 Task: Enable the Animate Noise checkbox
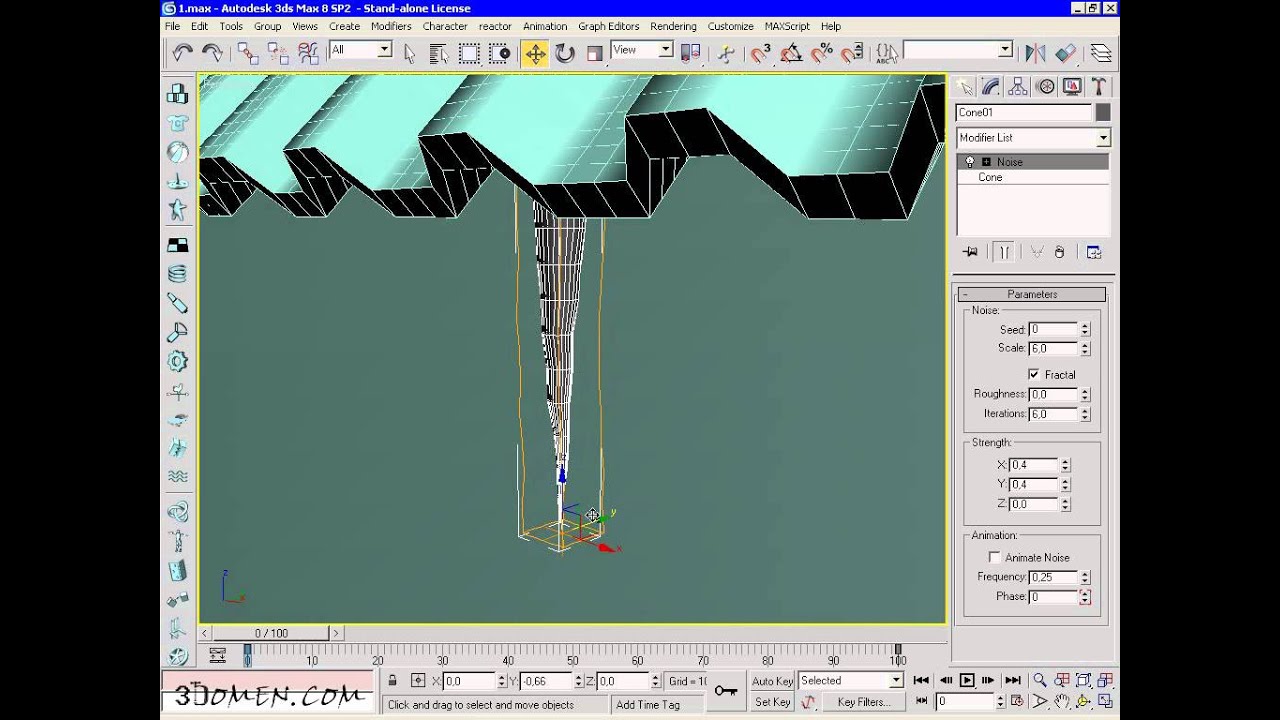[994, 557]
